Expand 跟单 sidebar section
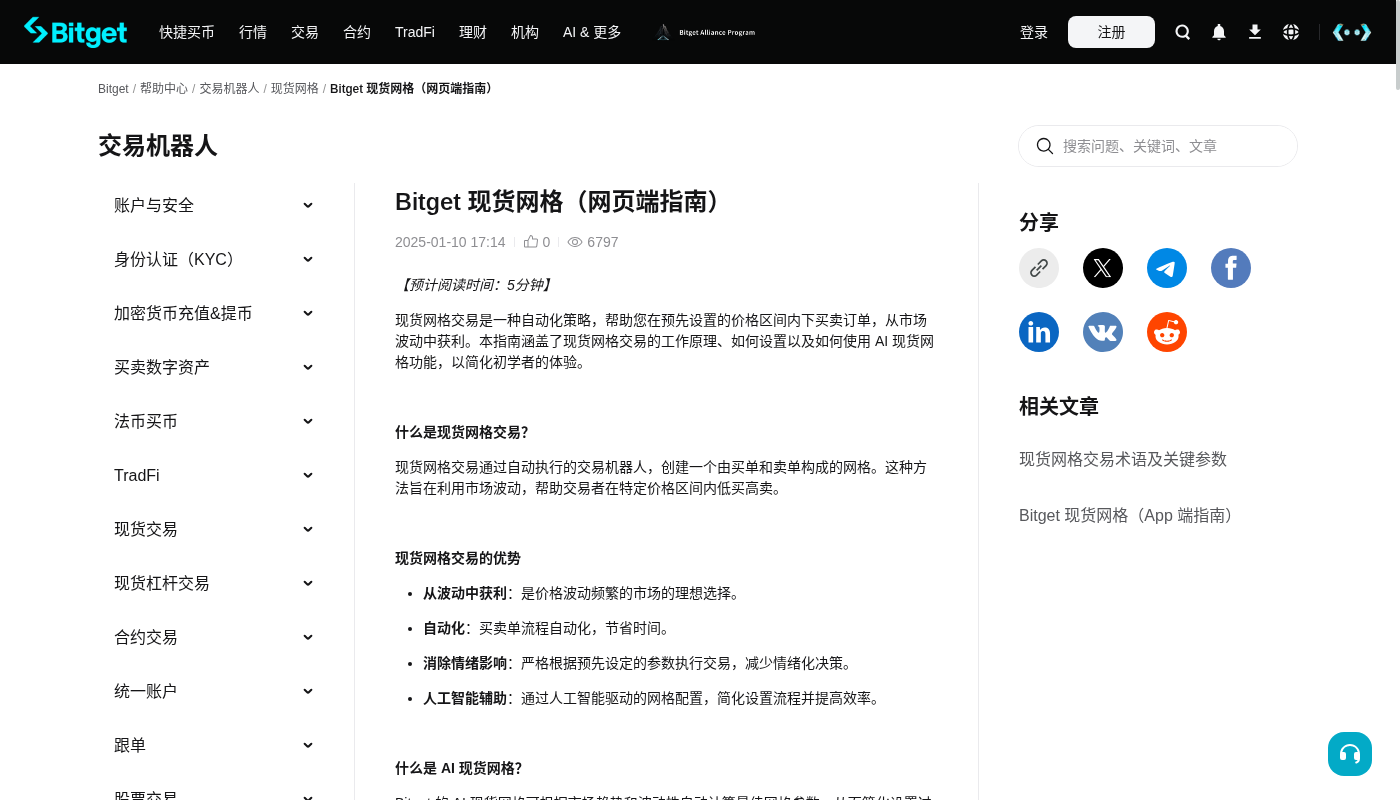 214,745
